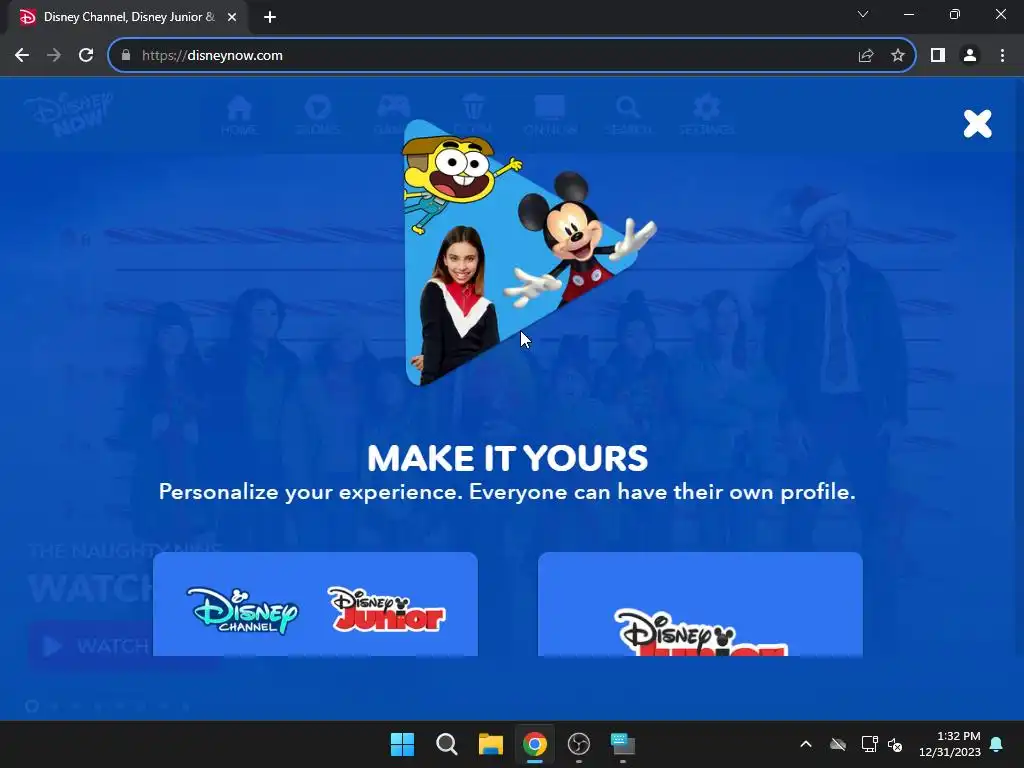The height and width of the screenshot is (768, 1024).
Task: Open the tab search dropdown chevron
Action: point(863,14)
